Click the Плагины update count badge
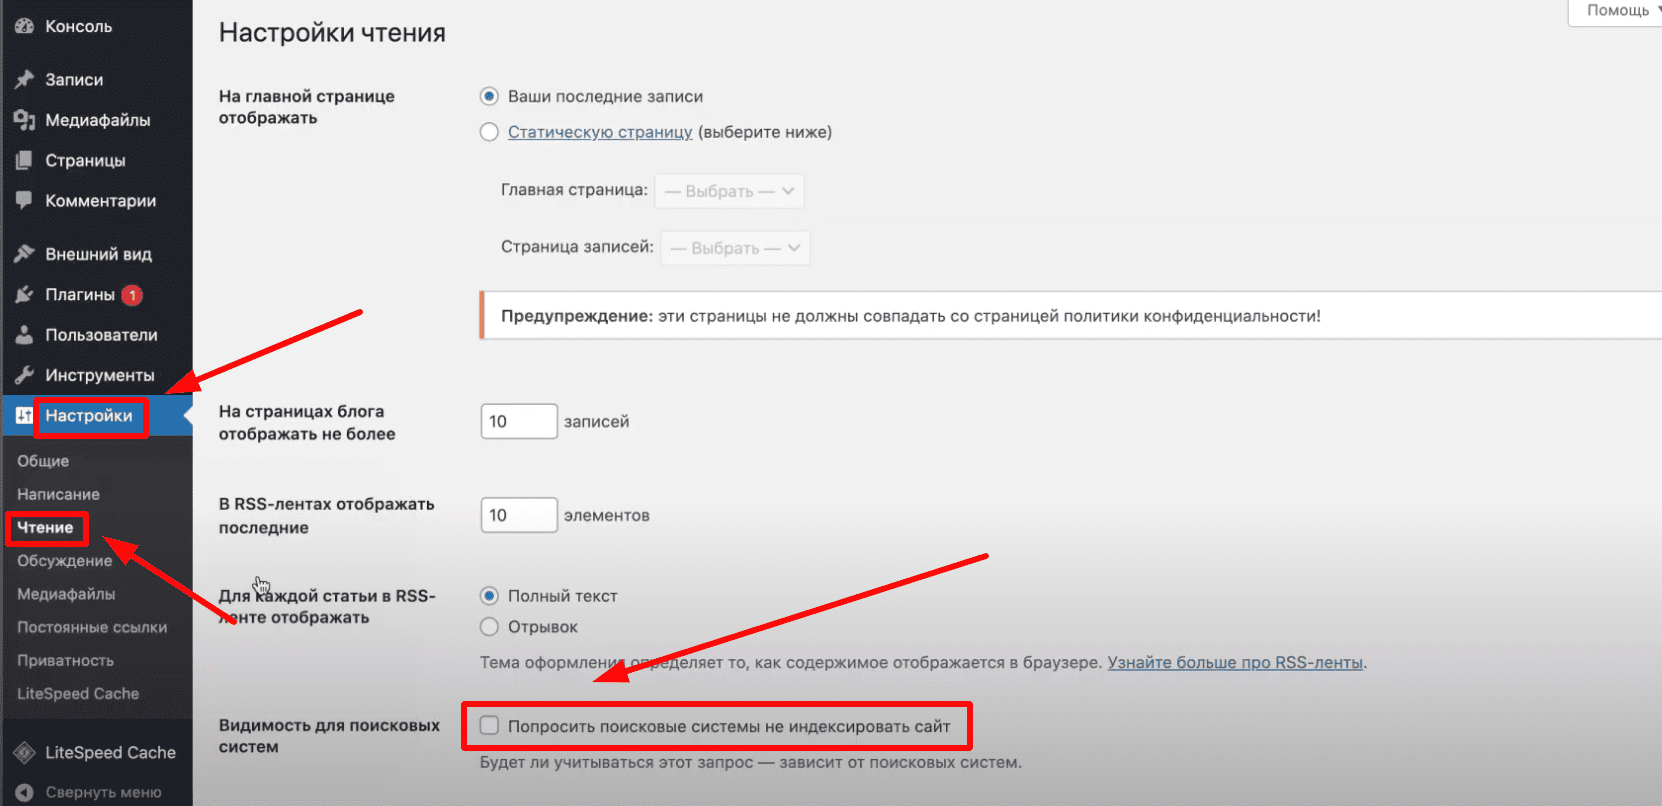This screenshot has height=806, width=1662. click(x=132, y=295)
